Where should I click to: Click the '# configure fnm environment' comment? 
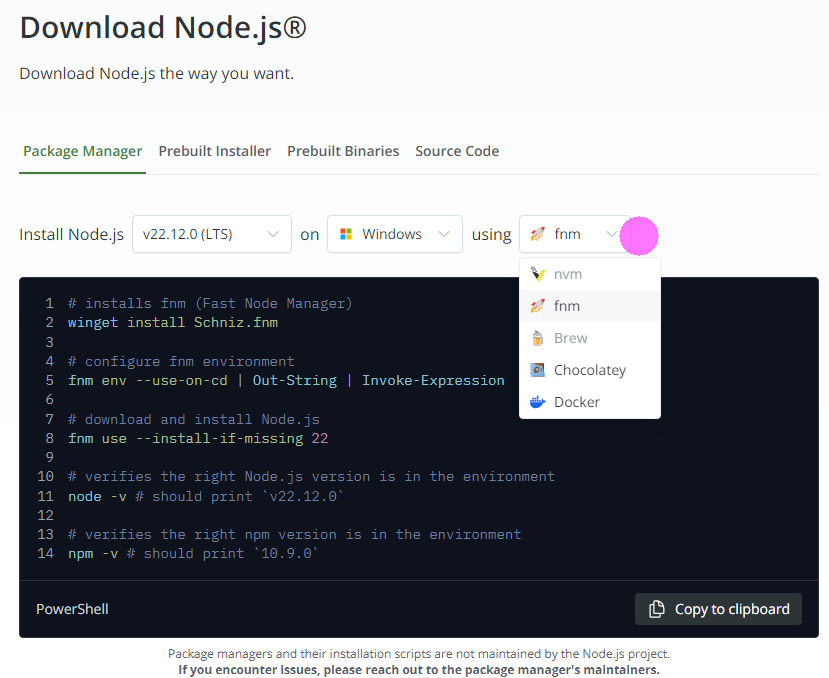[x=181, y=361]
